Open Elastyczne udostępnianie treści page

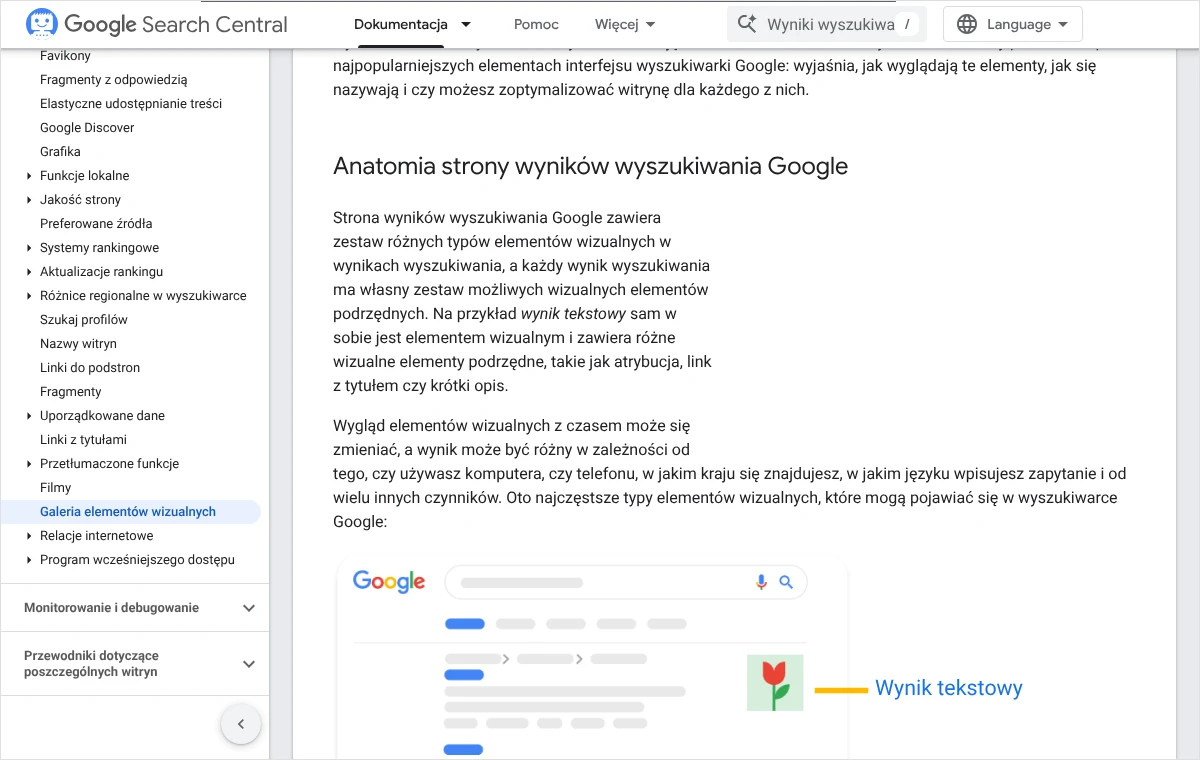click(131, 104)
